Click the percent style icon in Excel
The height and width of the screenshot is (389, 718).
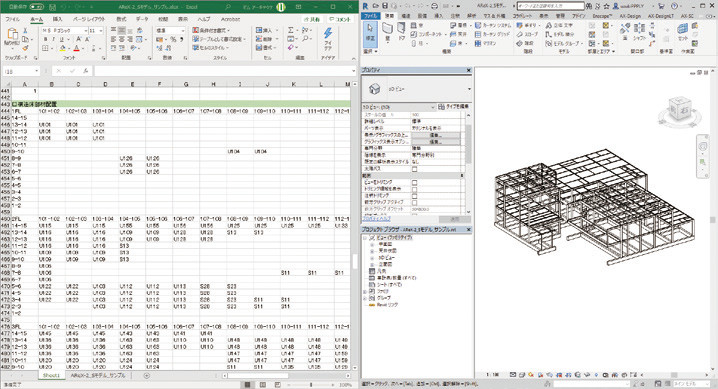click(x=173, y=39)
